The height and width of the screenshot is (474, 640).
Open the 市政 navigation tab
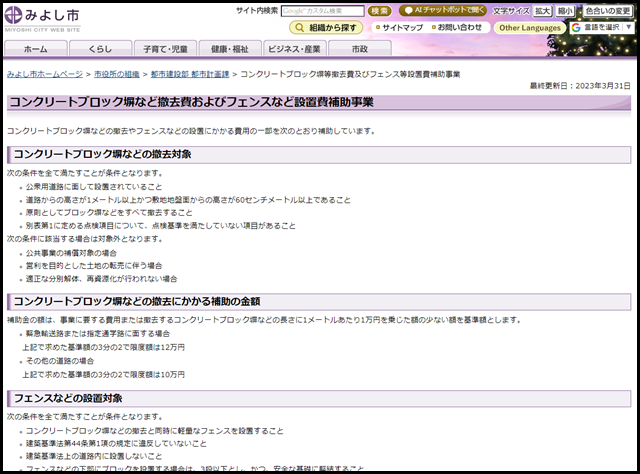358,49
